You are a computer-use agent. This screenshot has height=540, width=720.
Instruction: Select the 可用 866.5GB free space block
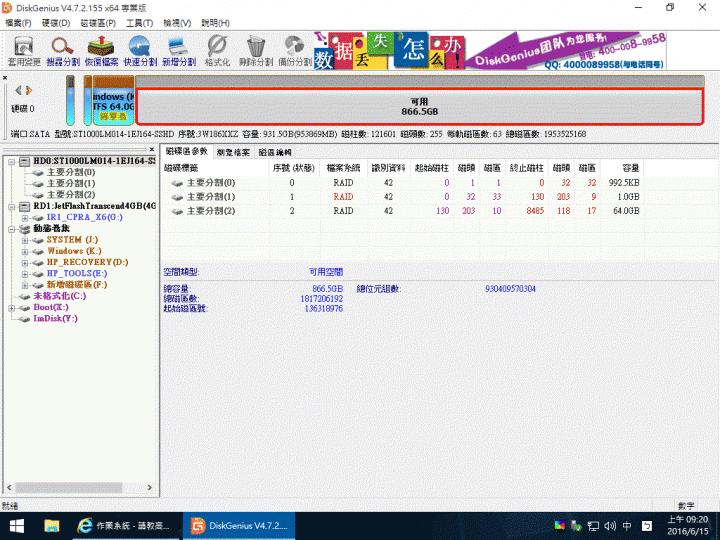(419, 107)
